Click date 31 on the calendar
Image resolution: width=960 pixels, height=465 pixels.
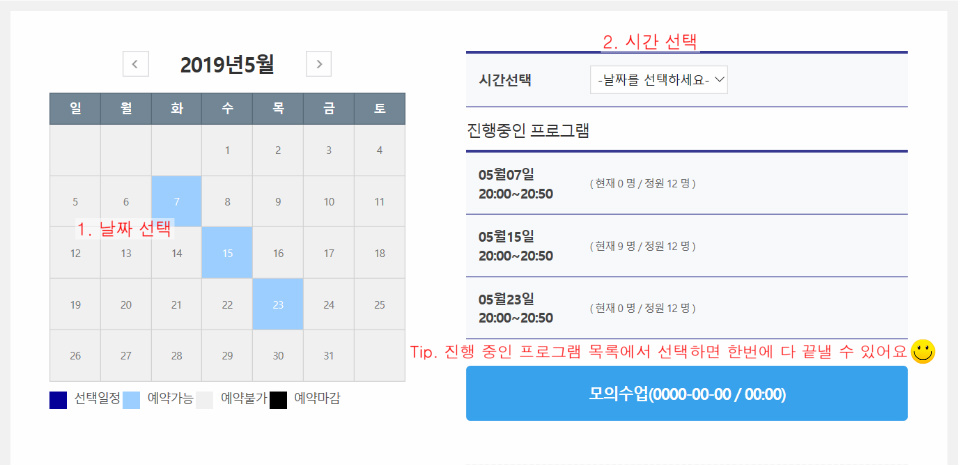(x=329, y=356)
